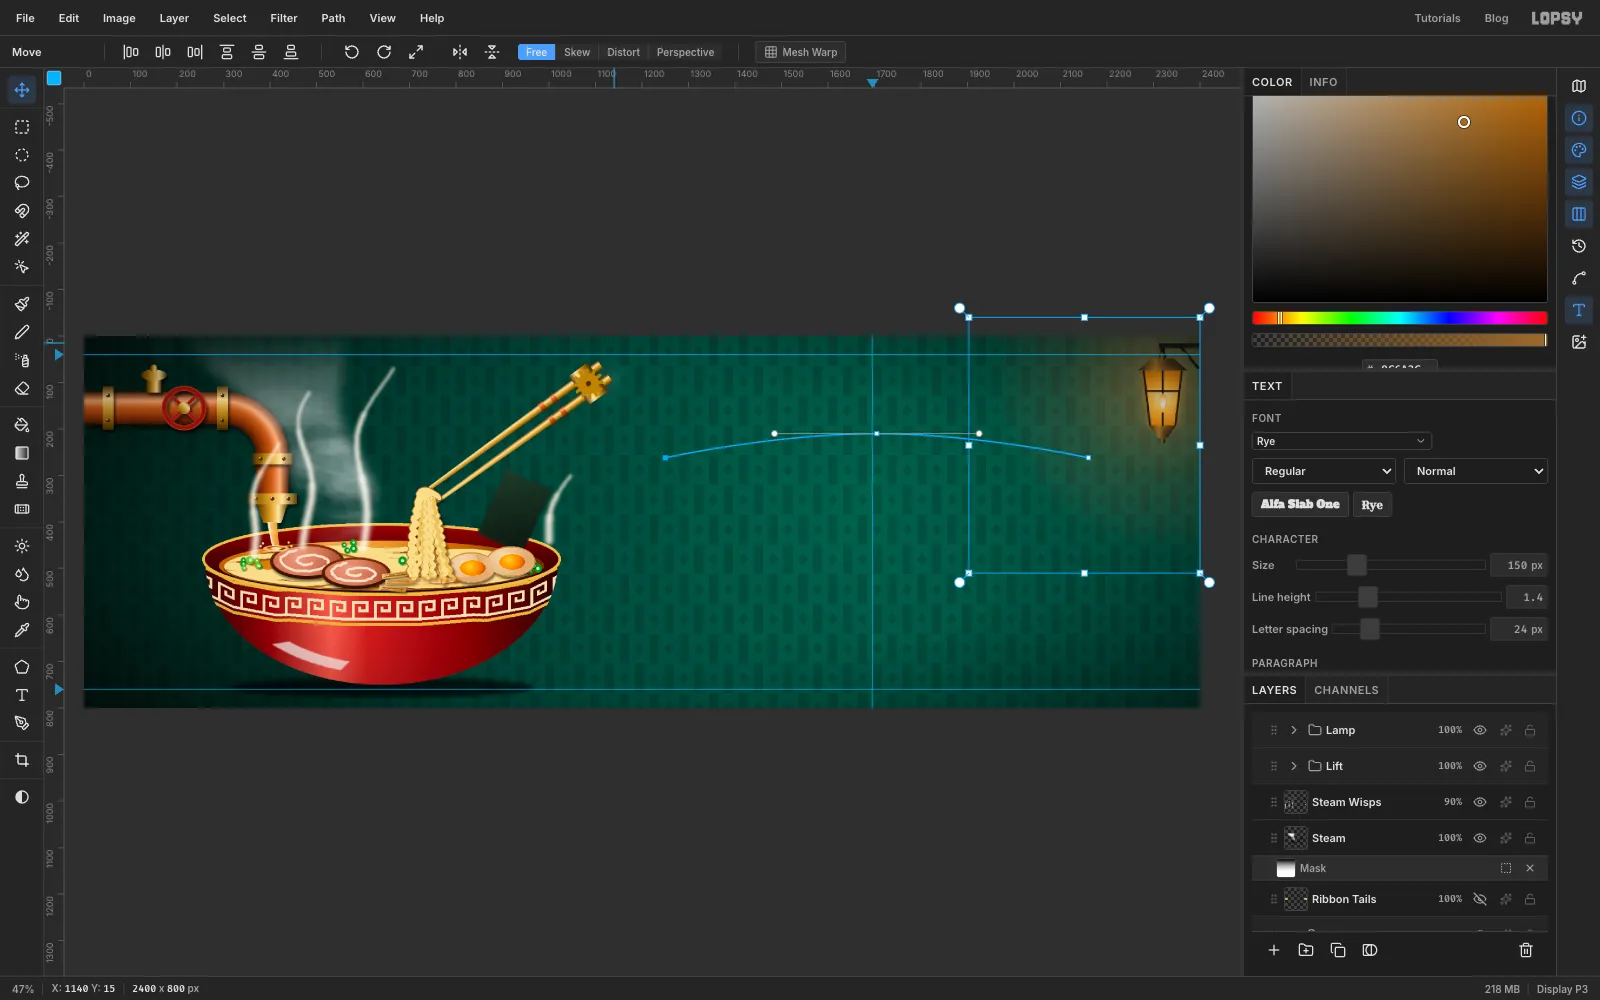Select the lasso tool
Image resolution: width=1600 pixels, height=1000 pixels.
click(x=22, y=183)
